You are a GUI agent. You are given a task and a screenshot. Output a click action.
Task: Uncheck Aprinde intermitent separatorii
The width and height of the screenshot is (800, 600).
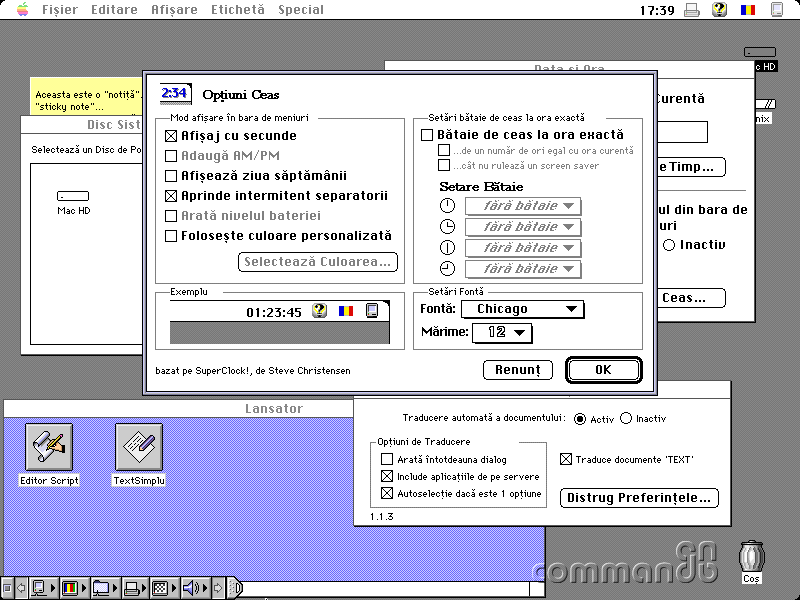(171, 196)
